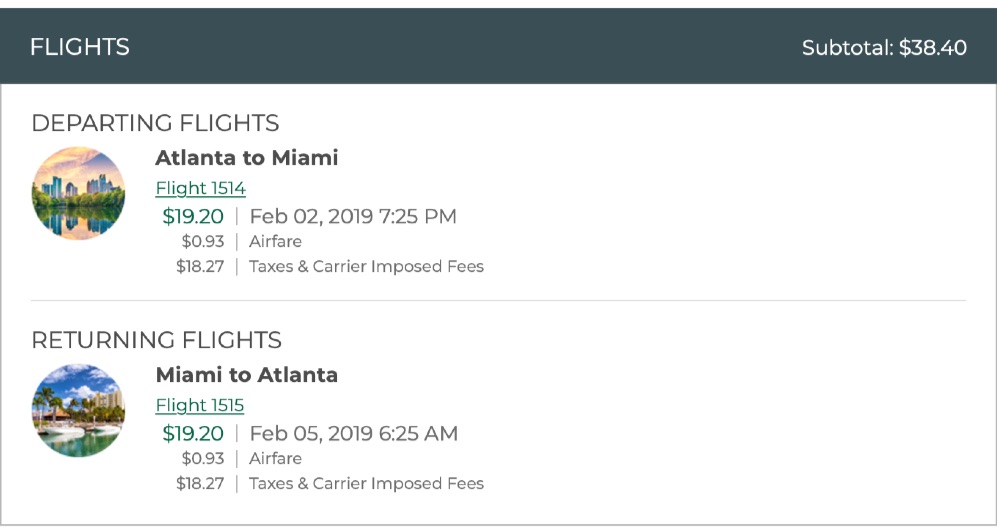Viewport: 999px width, 530px height.
Task: Open the Flight 1514 link
Action: [200, 188]
